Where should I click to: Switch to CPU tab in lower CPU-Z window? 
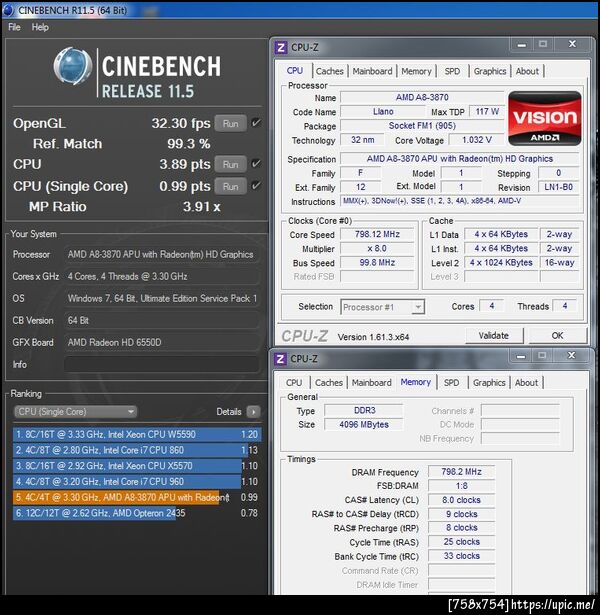[x=294, y=383]
